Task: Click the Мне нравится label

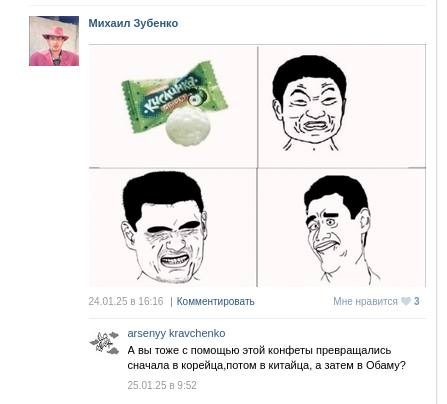Action: click(365, 301)
